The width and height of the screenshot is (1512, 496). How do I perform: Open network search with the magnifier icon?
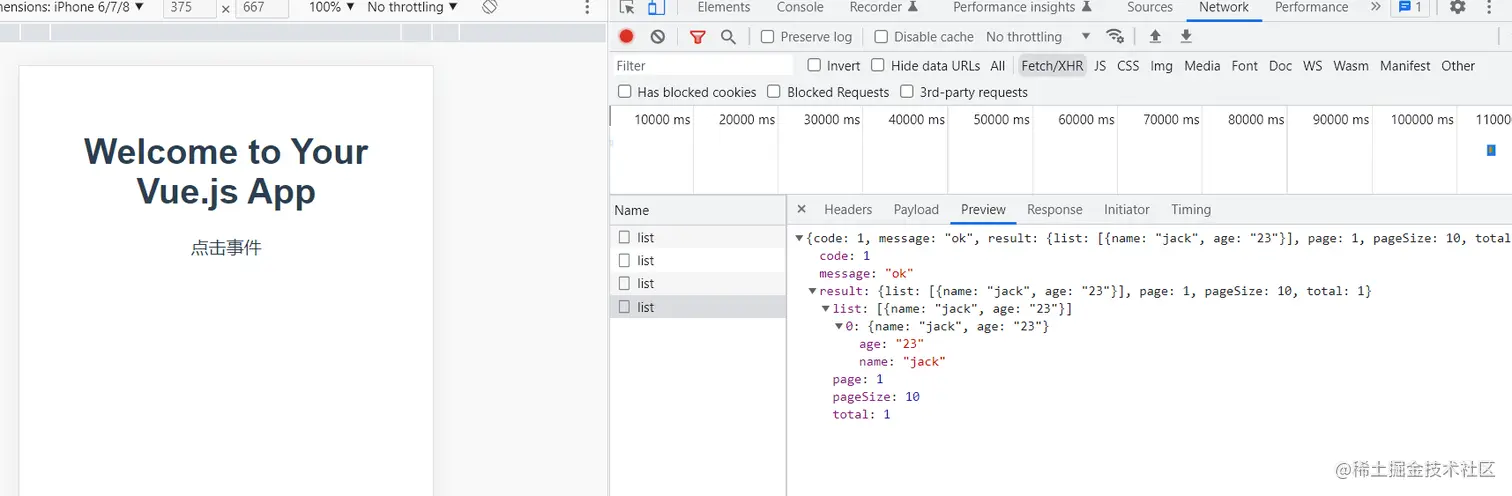click(x=728, y=36)
